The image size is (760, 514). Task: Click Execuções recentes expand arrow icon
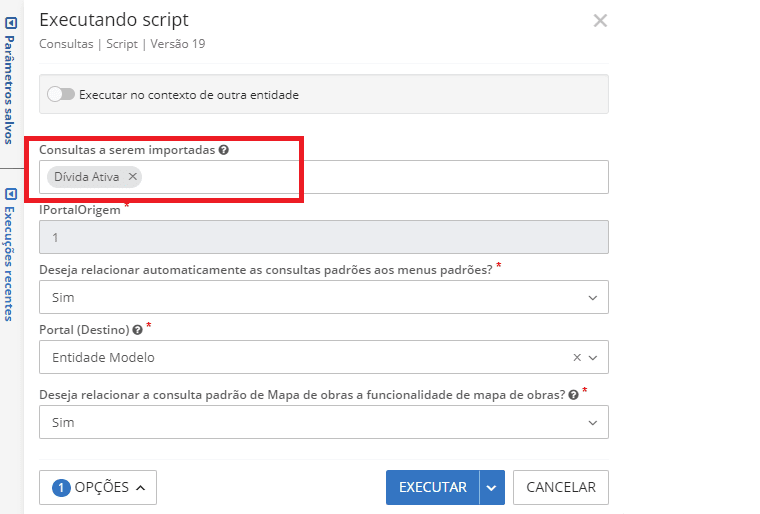(11, 194)
